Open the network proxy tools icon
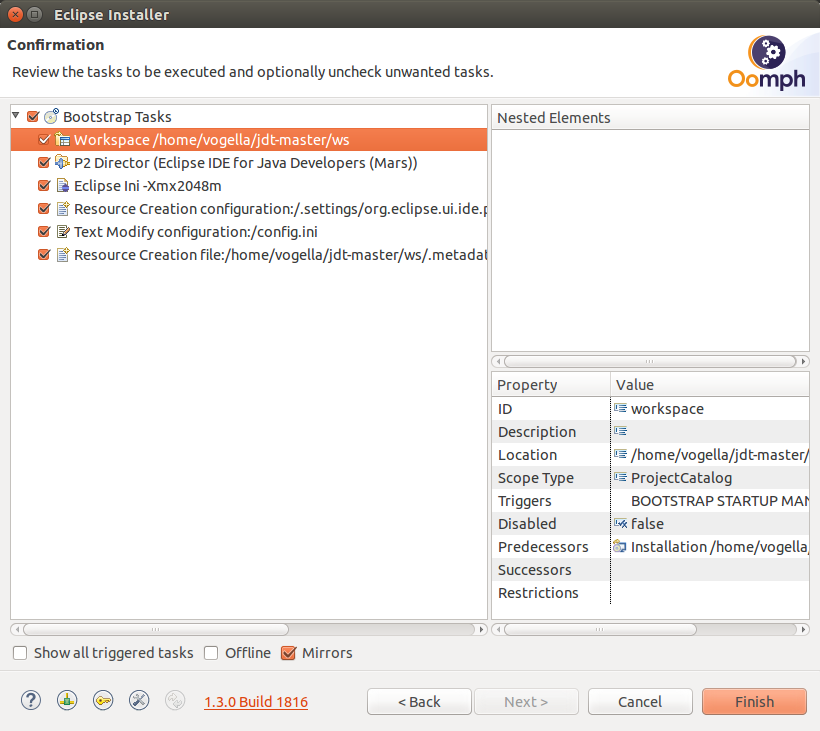 139,701
